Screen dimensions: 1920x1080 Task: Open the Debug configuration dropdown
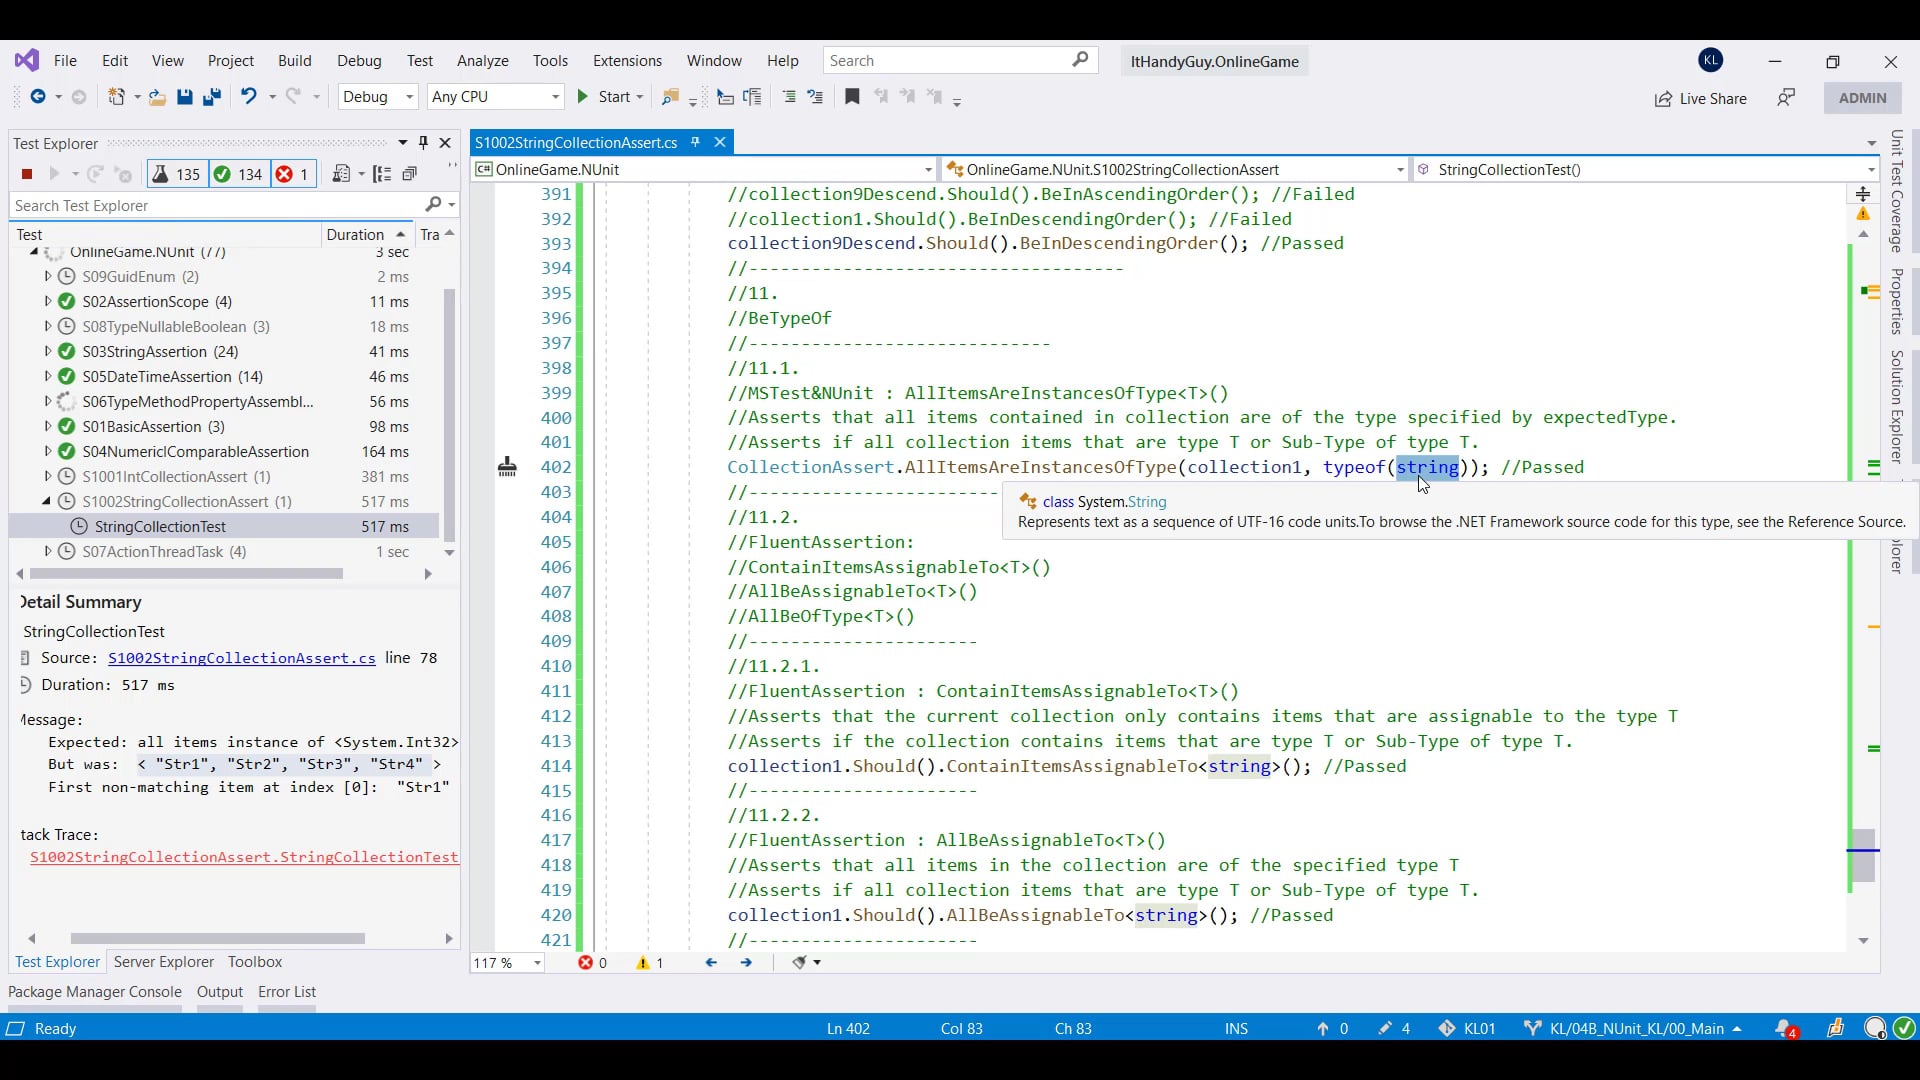378,96
